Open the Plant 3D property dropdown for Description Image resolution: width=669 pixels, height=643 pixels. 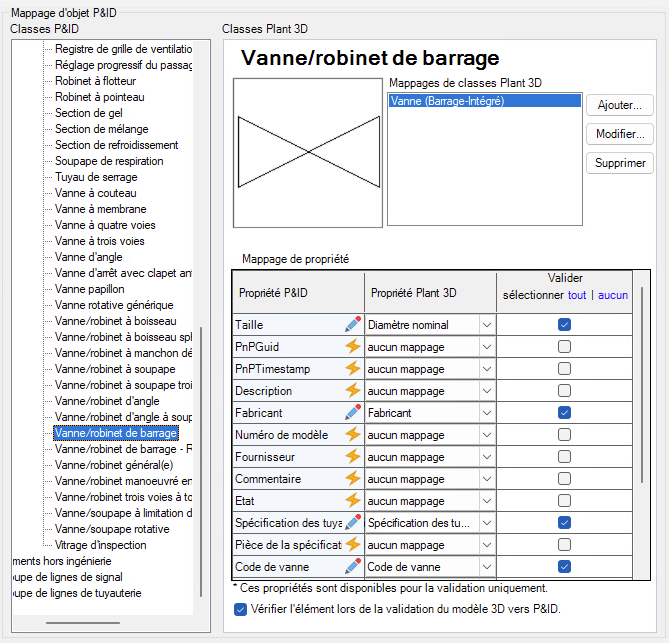click(487, 391)
